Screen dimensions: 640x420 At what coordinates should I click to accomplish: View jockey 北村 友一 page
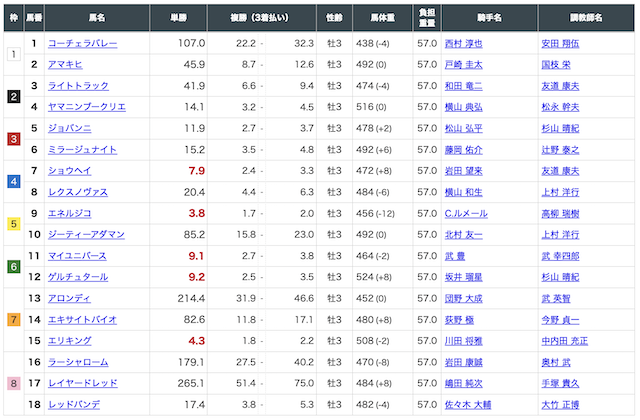pos(464,234)
